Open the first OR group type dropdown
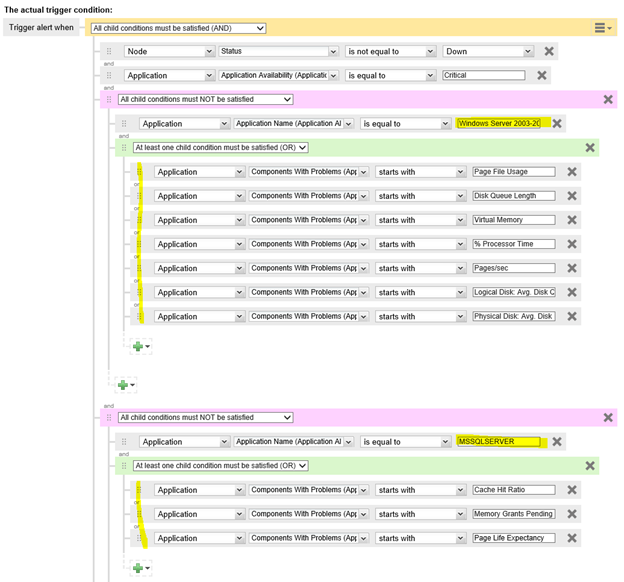The width and height of the screenshot is (624, 582). [x=221, y=148]
